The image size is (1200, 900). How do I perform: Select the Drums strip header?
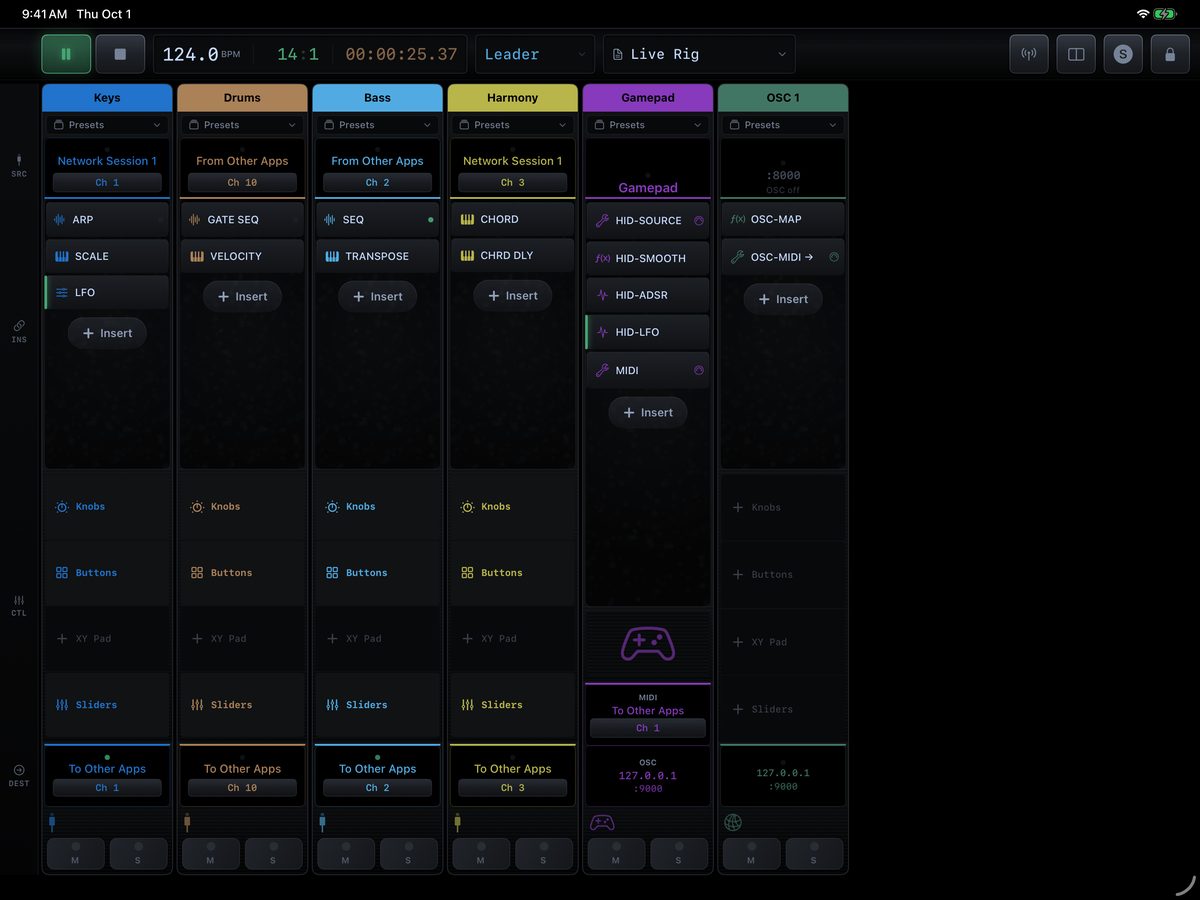pos(242,98)
